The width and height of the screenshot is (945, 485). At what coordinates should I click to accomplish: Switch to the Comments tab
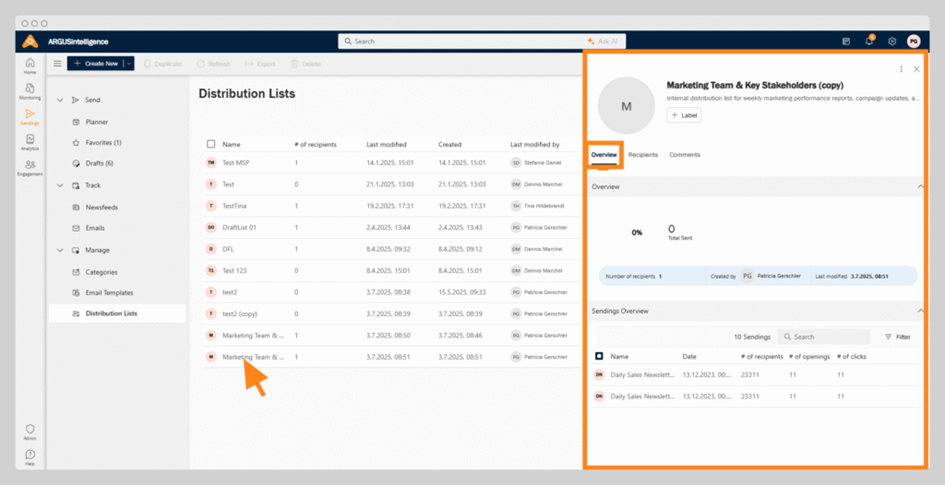pyautogui.click(x=685, y=155)
